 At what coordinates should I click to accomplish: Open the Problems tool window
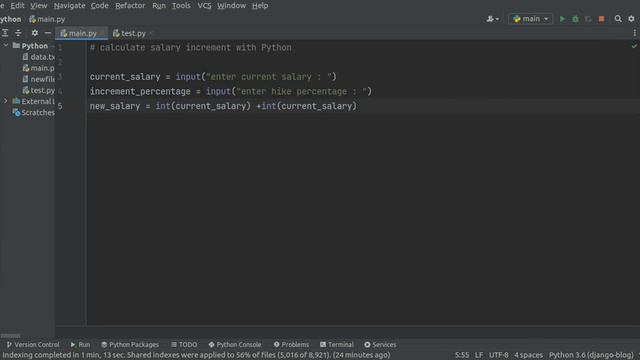(291, 344)
